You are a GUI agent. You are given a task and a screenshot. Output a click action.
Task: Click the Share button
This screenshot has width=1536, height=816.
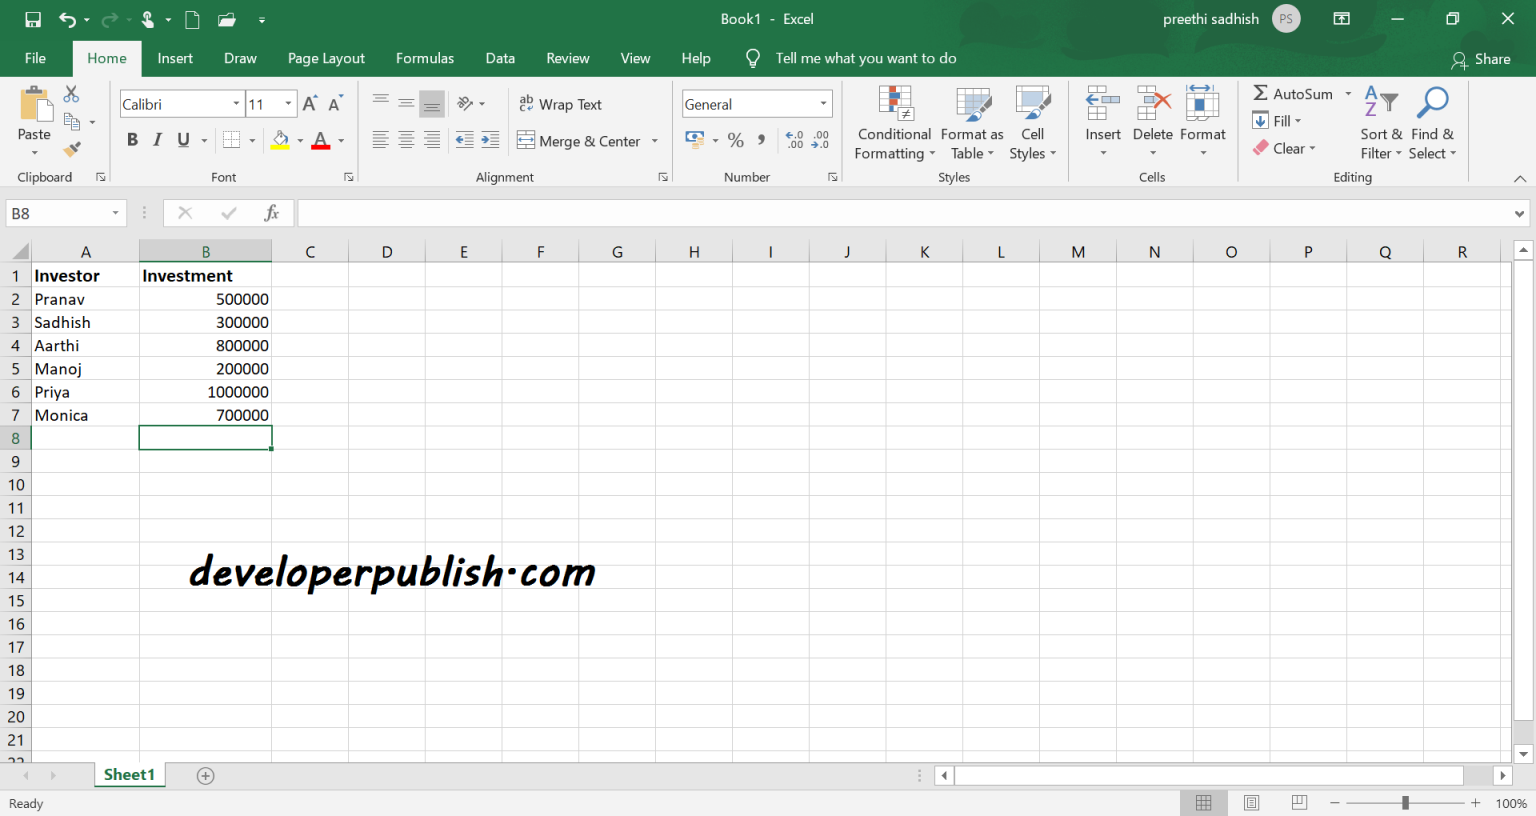coord(1480,59)
